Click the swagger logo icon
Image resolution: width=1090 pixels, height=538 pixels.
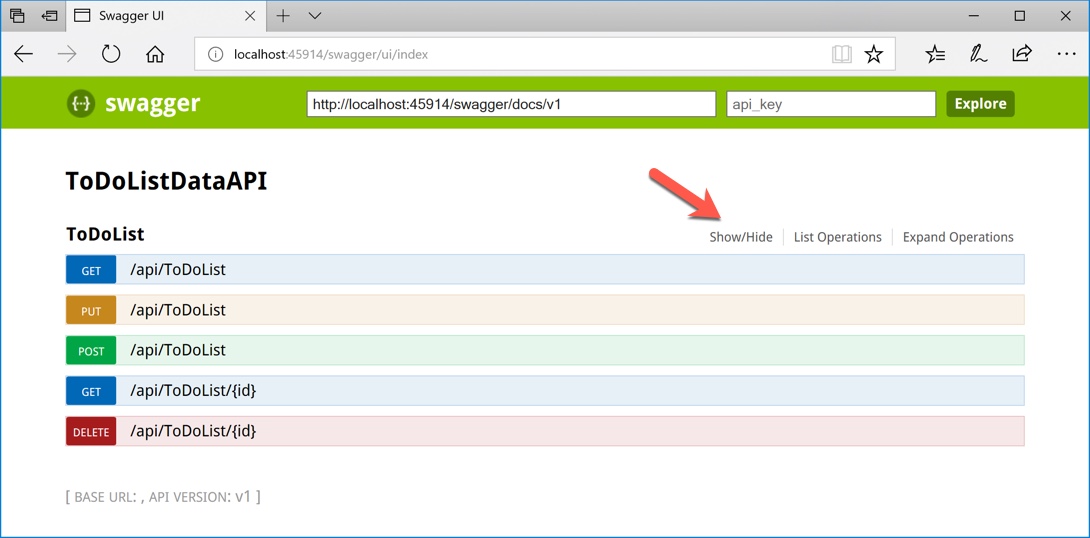(x=81, y=104)
